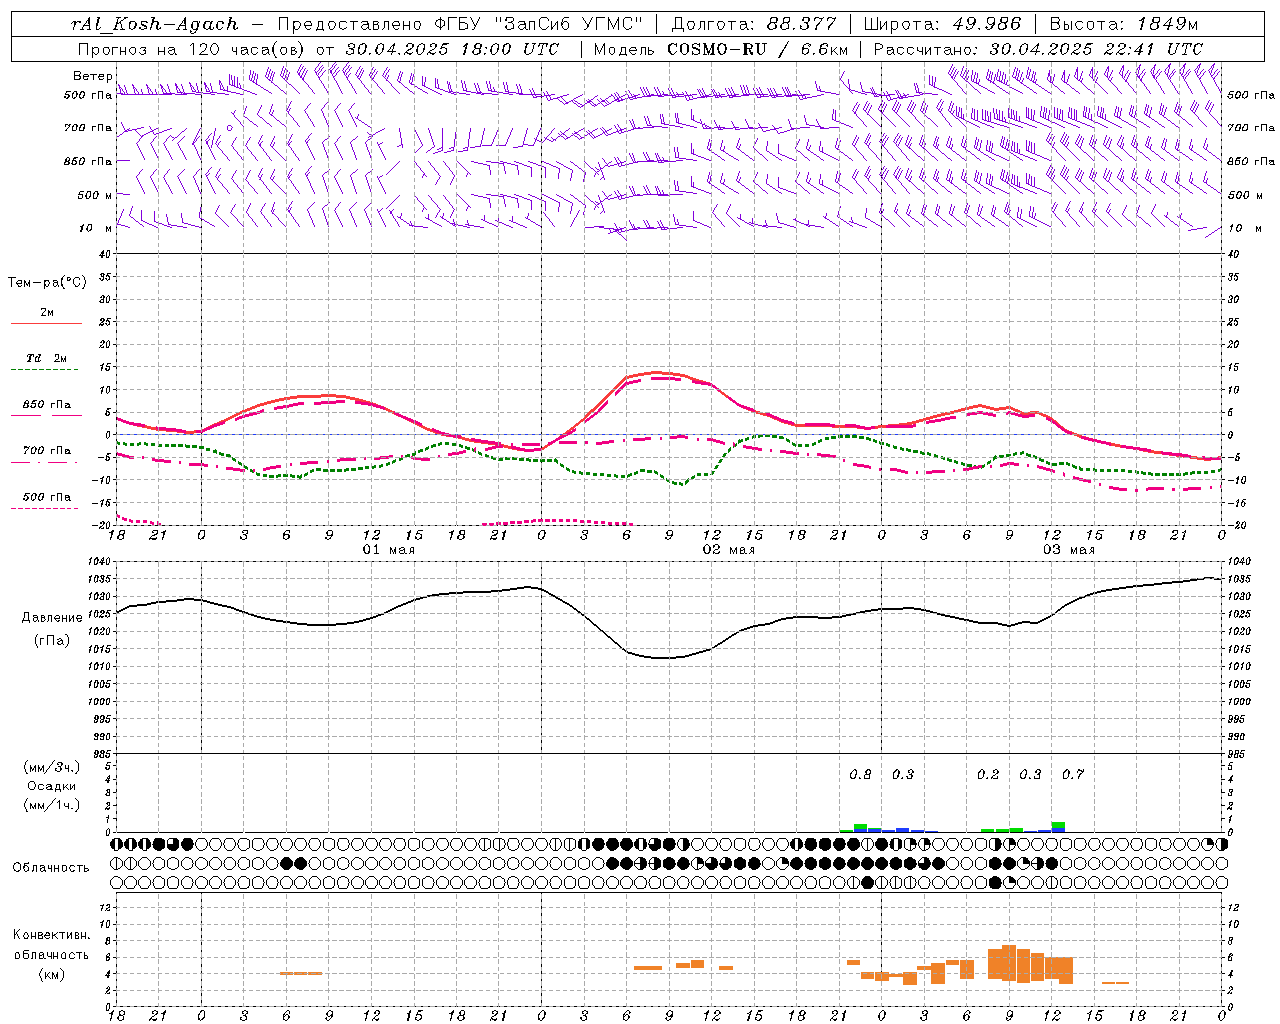Screen dimensions: 1280x1024
Task: Click the calculation time 30.04.2025 22:41 UTC
Action: point(1096,49)
